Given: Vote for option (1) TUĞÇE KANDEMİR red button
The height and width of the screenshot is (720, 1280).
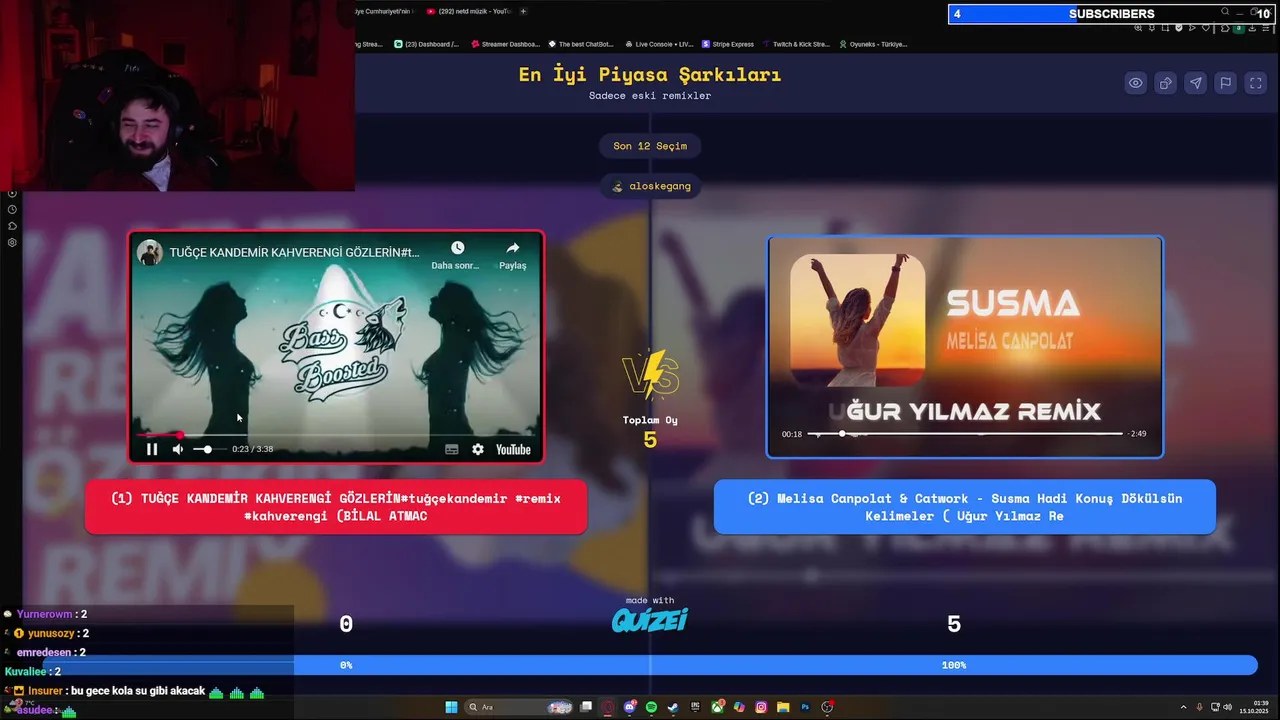Looking at the screenshot, I should pyautogui.click(x=336, y=507).
